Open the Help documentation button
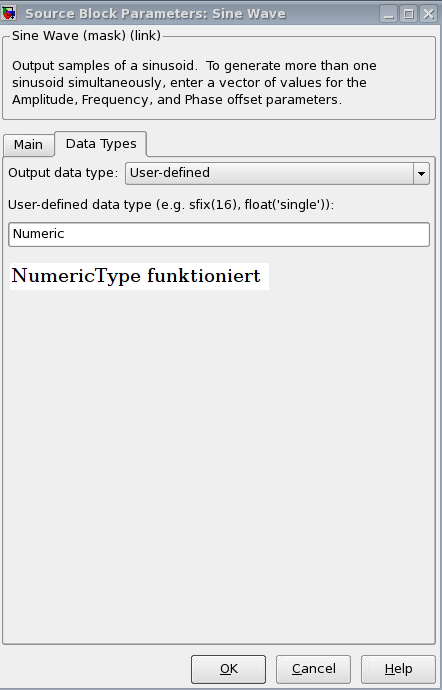Image resolution: width=442 pixels, height=690 pixels. tap(398, 669)
